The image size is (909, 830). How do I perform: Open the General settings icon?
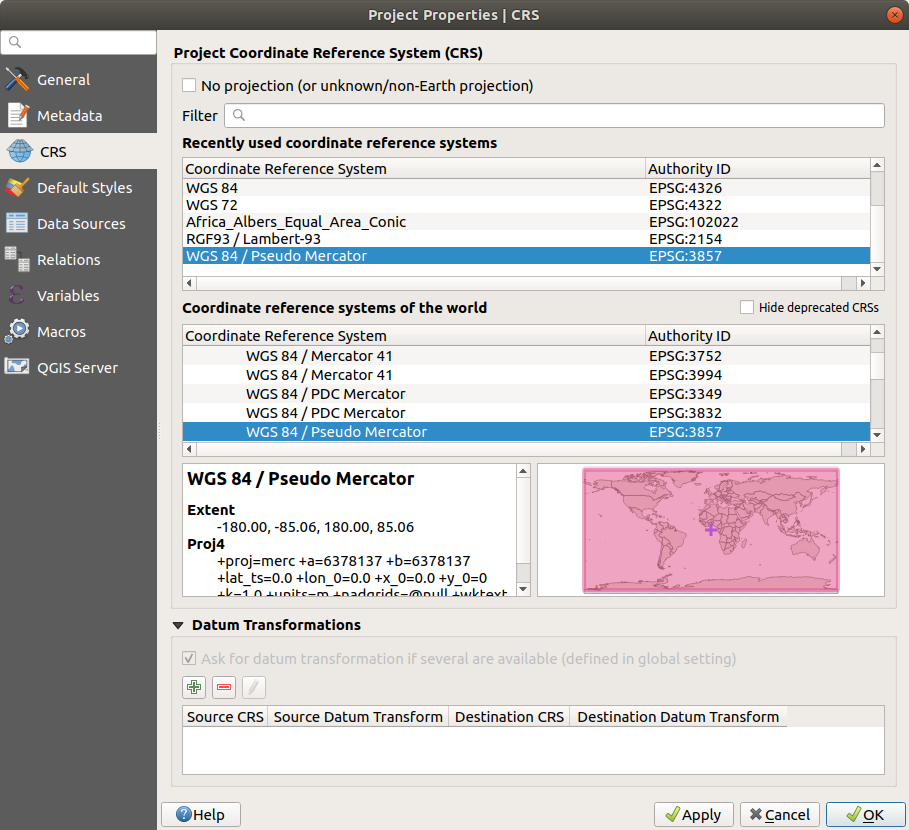17,80
